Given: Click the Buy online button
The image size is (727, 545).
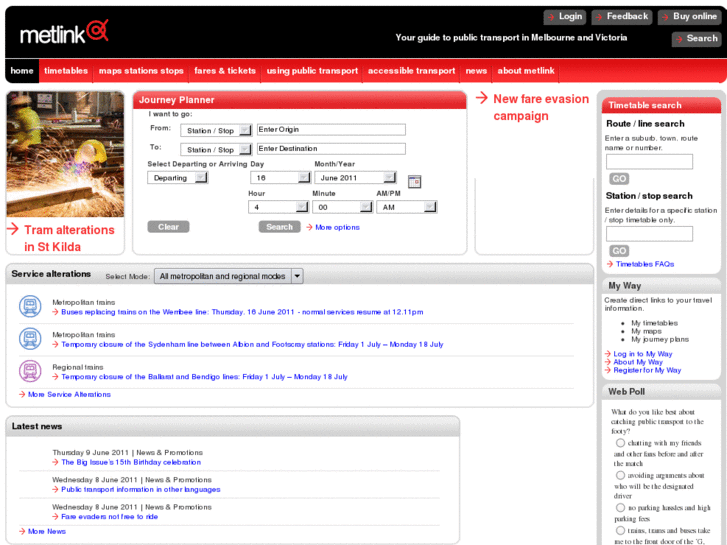Looking at the screenshot, I should (689, 17).
